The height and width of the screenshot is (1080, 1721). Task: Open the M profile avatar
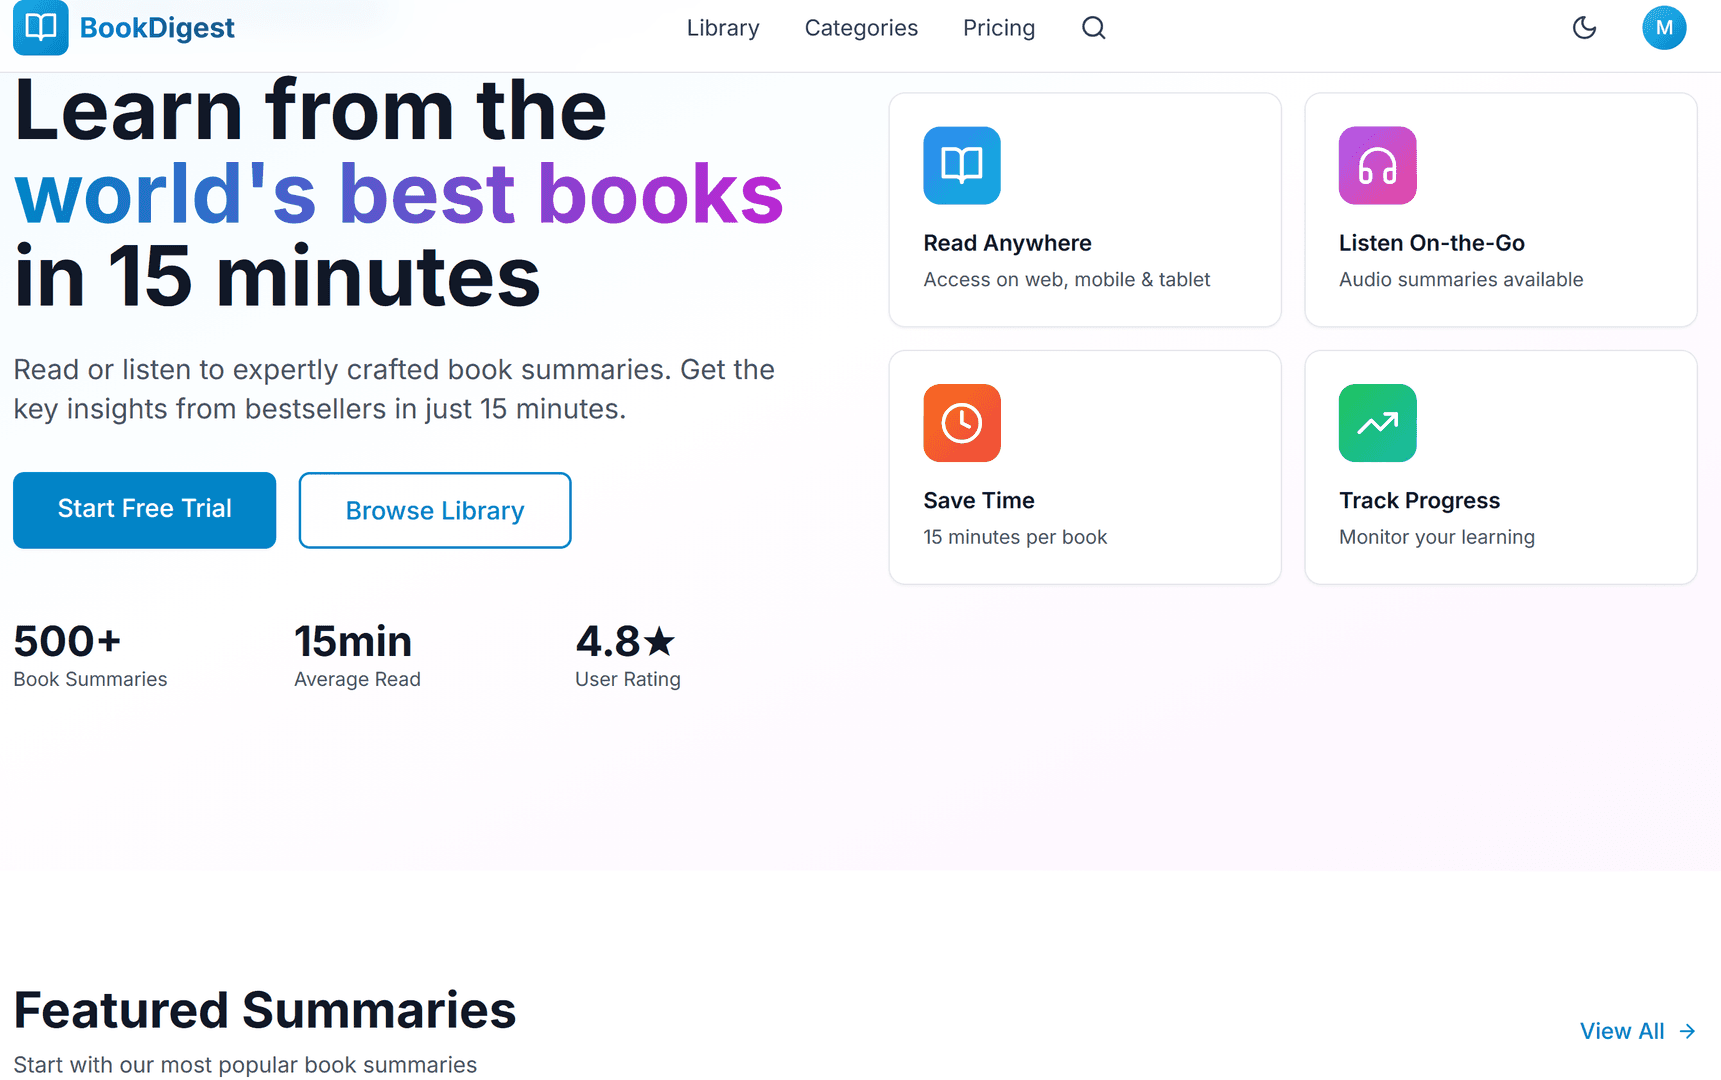click(x=1664, y=28)
